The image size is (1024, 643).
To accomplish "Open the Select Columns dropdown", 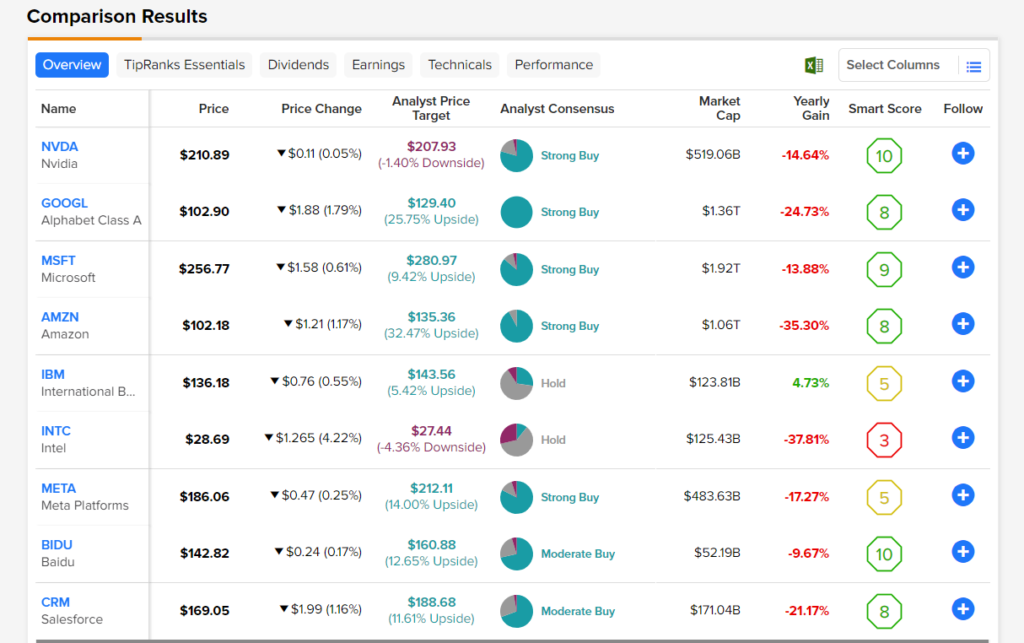I will point(913,65).
